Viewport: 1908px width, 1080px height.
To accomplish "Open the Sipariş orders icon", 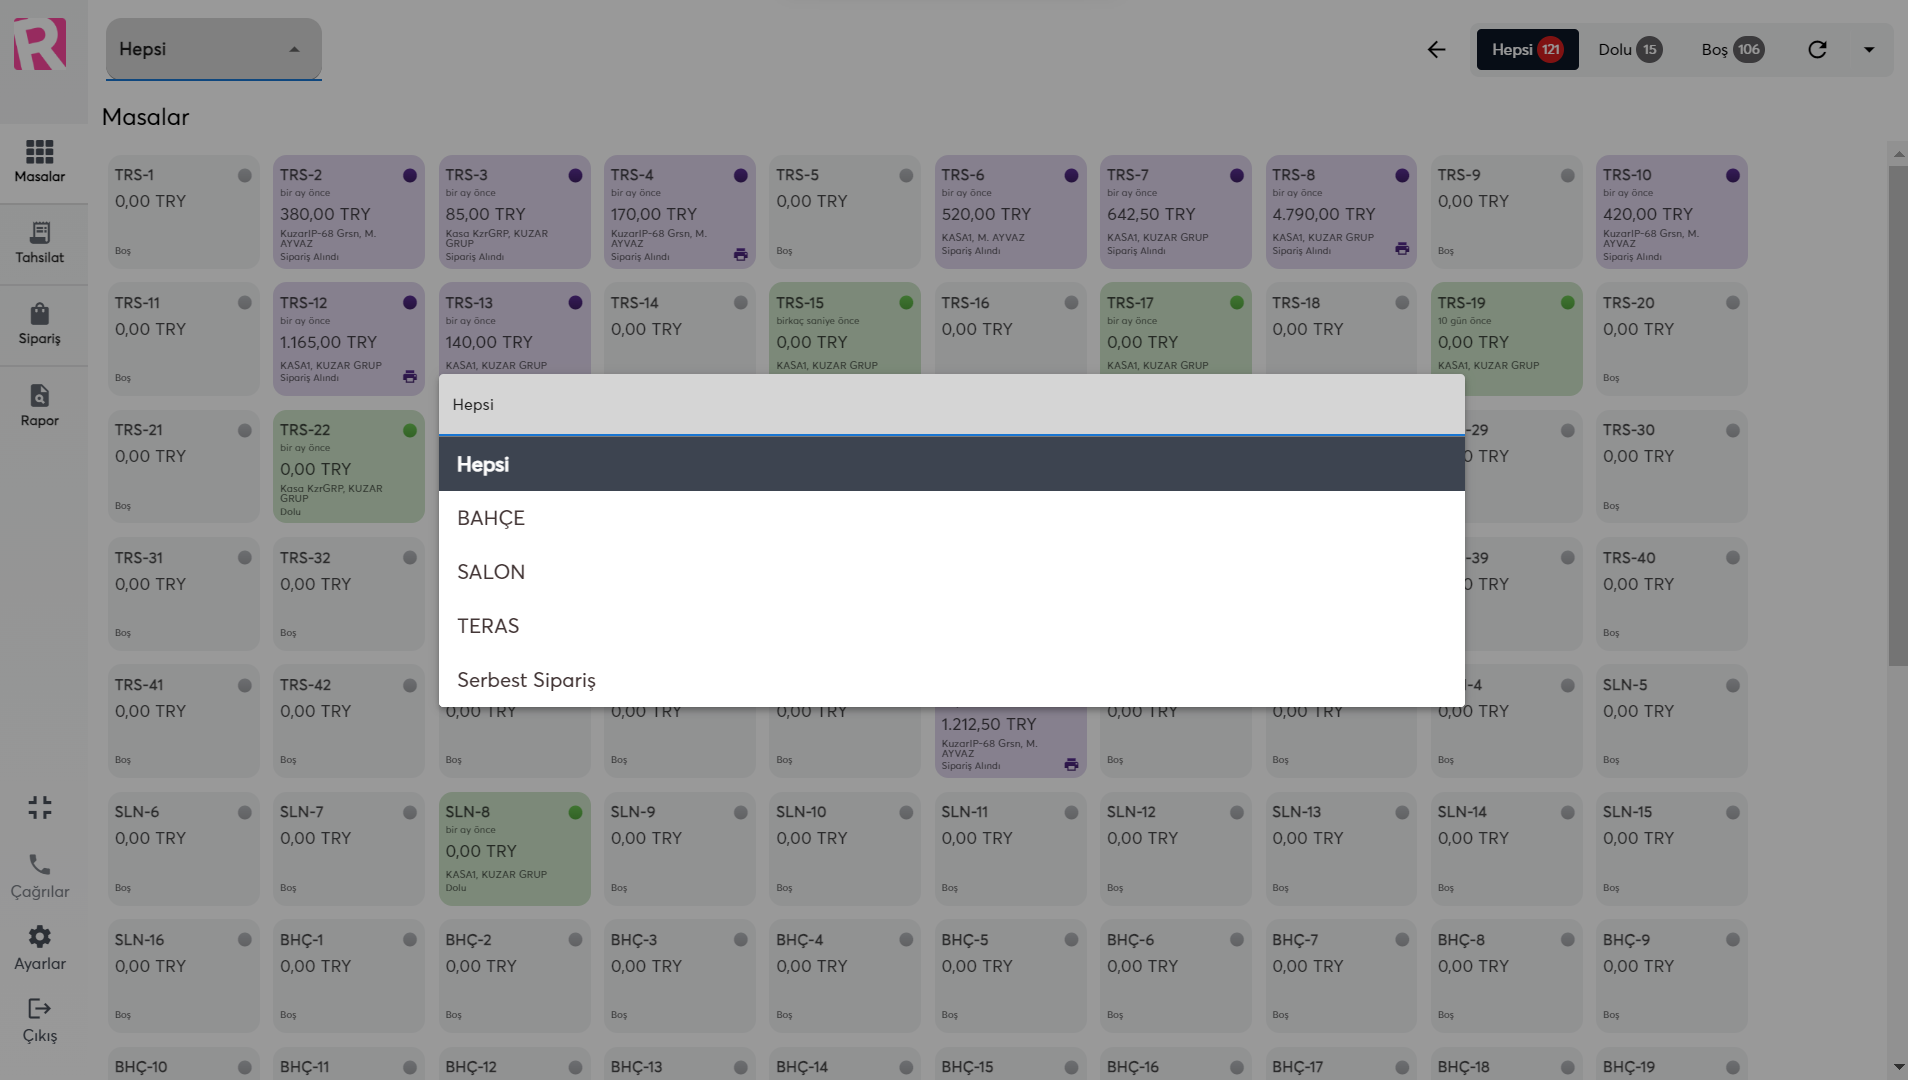I will point(40,315).
